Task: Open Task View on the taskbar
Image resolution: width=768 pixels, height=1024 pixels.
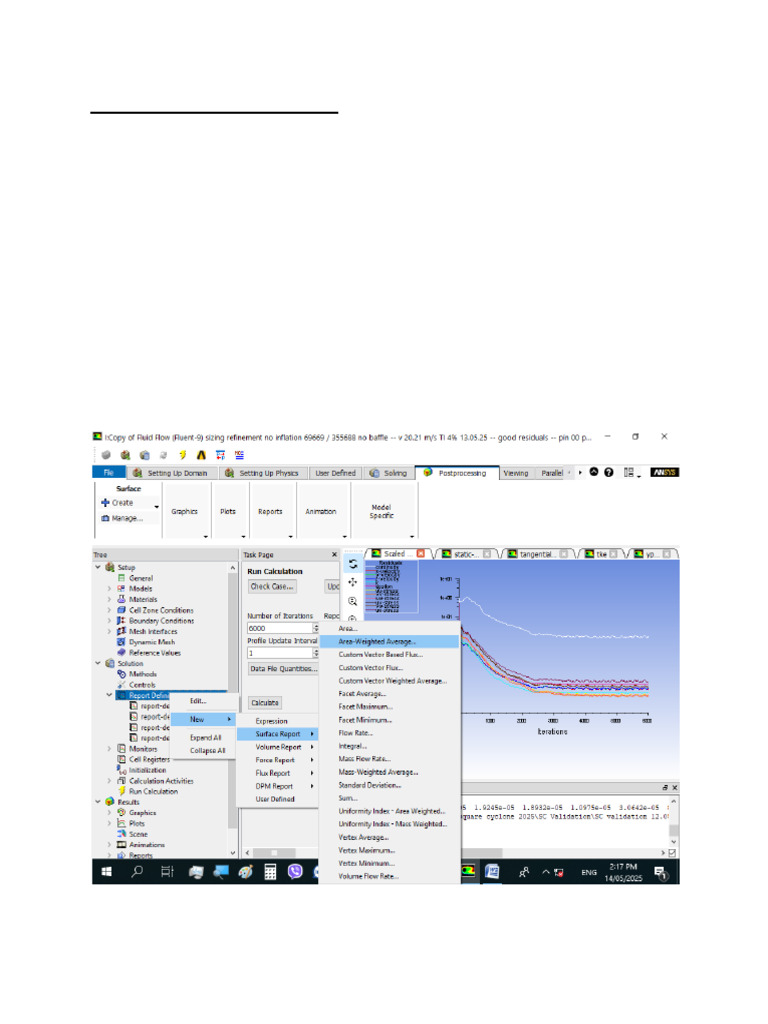Action: pos(167,872)
